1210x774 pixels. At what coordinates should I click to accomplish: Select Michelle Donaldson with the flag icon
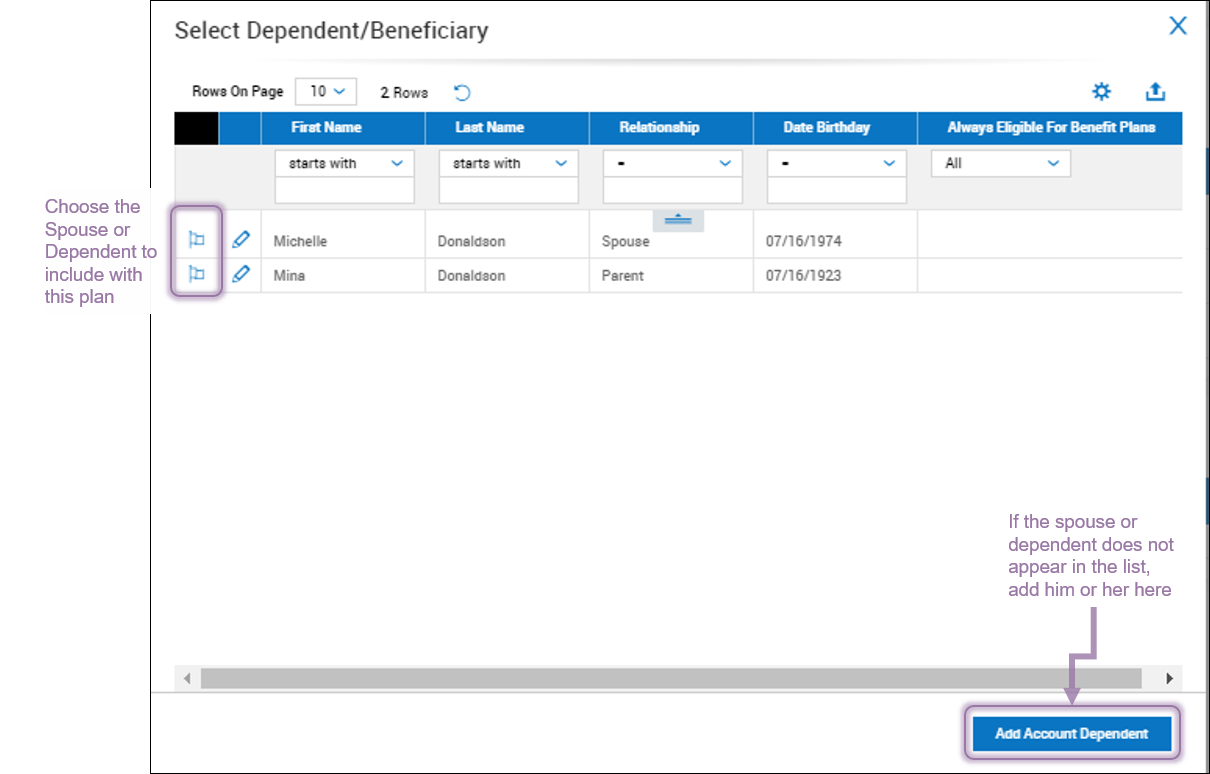pyautogui.click(x=197, y=240)
